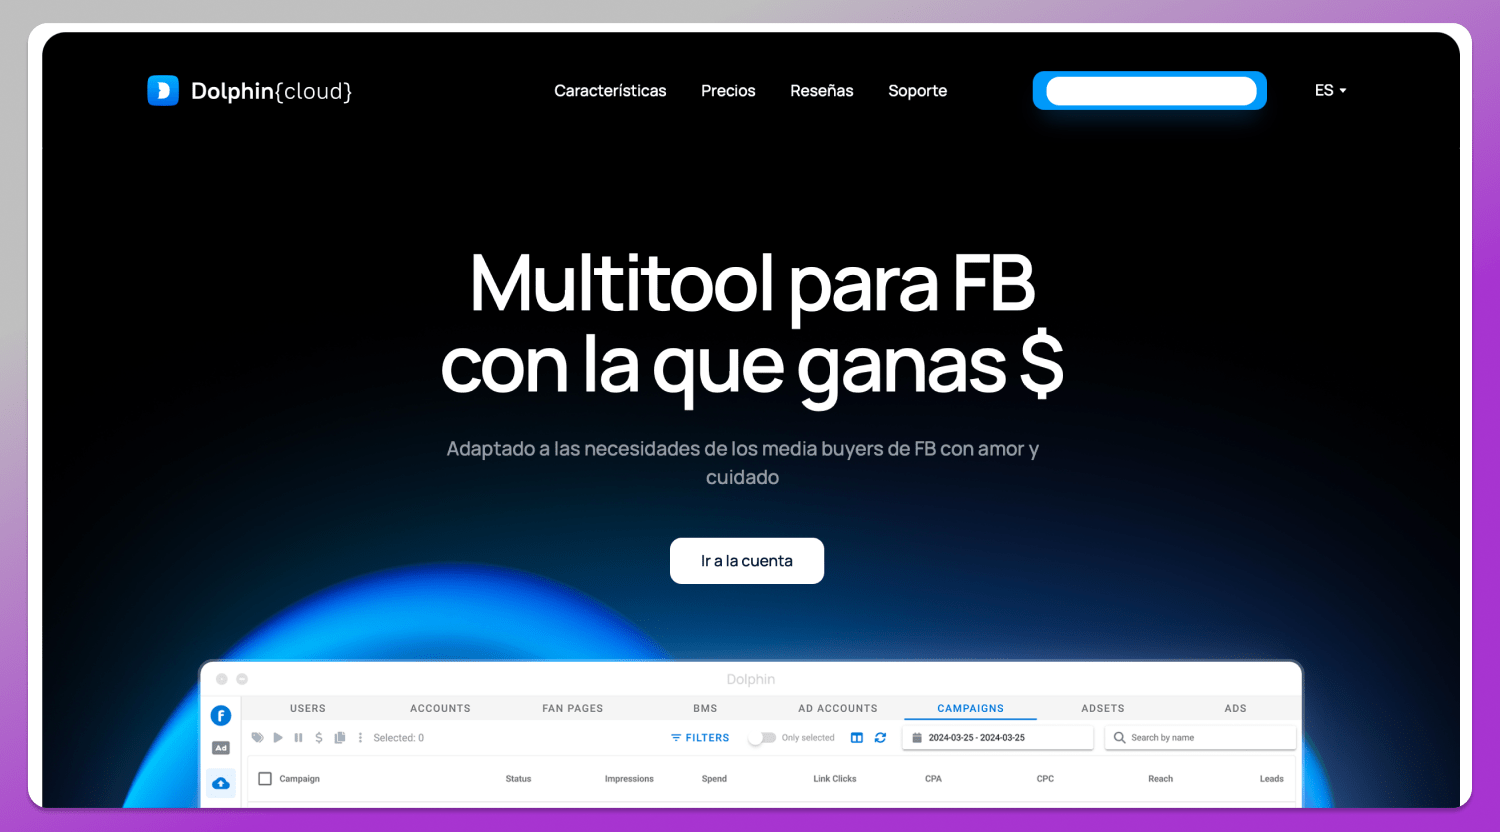Viewport: 1500px width, 832px height.
Task: Click the Campaign column header label
Action: click(x=299, y=779)
